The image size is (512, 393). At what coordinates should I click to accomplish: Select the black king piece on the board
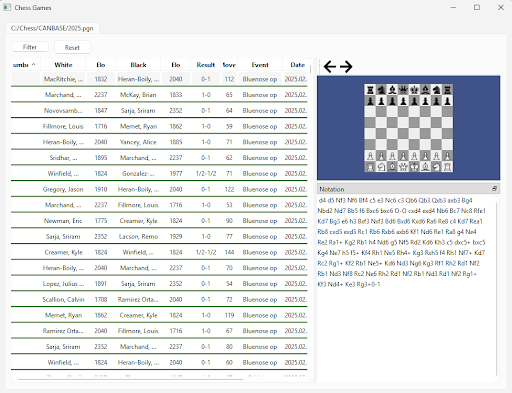(x=414, y=89)
